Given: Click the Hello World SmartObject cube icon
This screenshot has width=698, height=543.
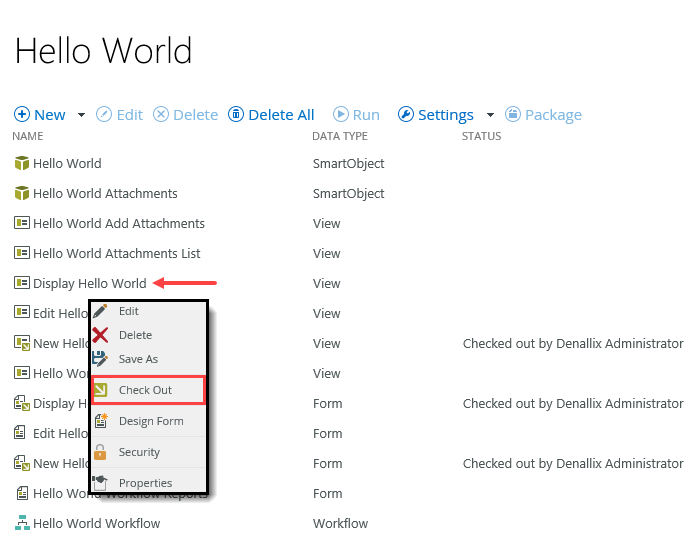Looking at the screenshot, I should [x=22, y=163].
